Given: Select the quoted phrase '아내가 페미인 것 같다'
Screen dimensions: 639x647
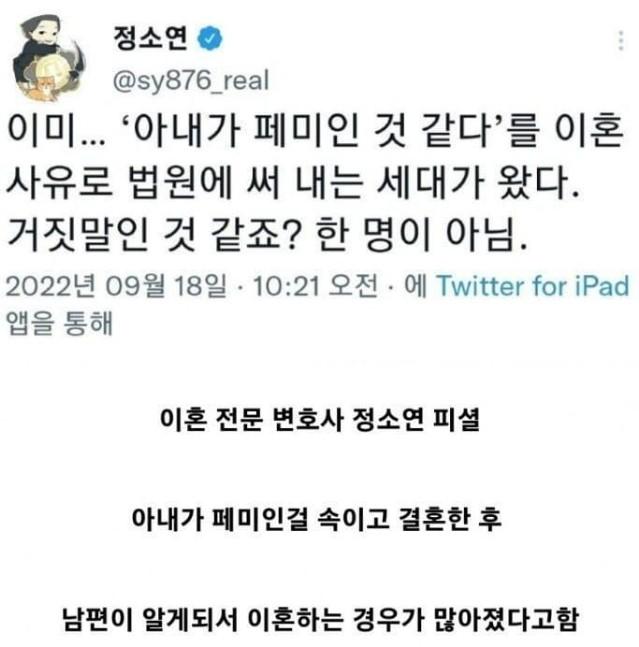Looking at the screenshot, I should pos(316,131).
